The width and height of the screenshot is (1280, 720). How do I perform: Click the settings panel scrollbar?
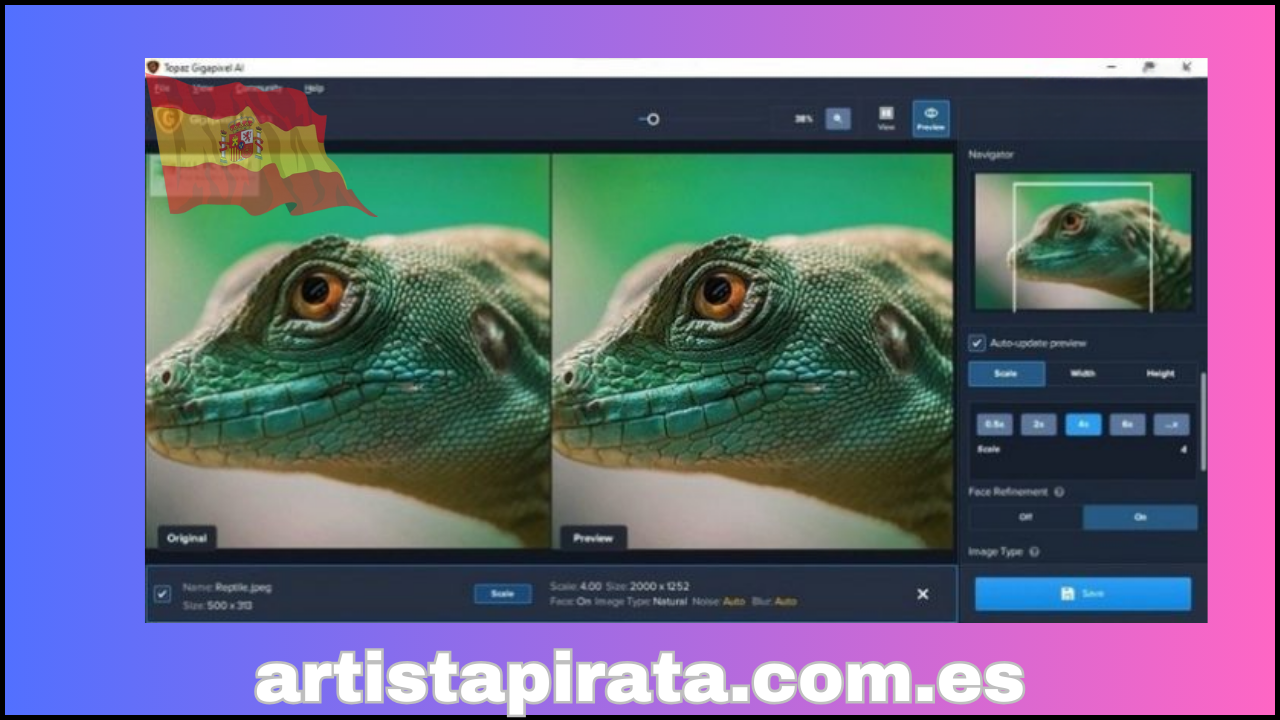point(1203,422)
